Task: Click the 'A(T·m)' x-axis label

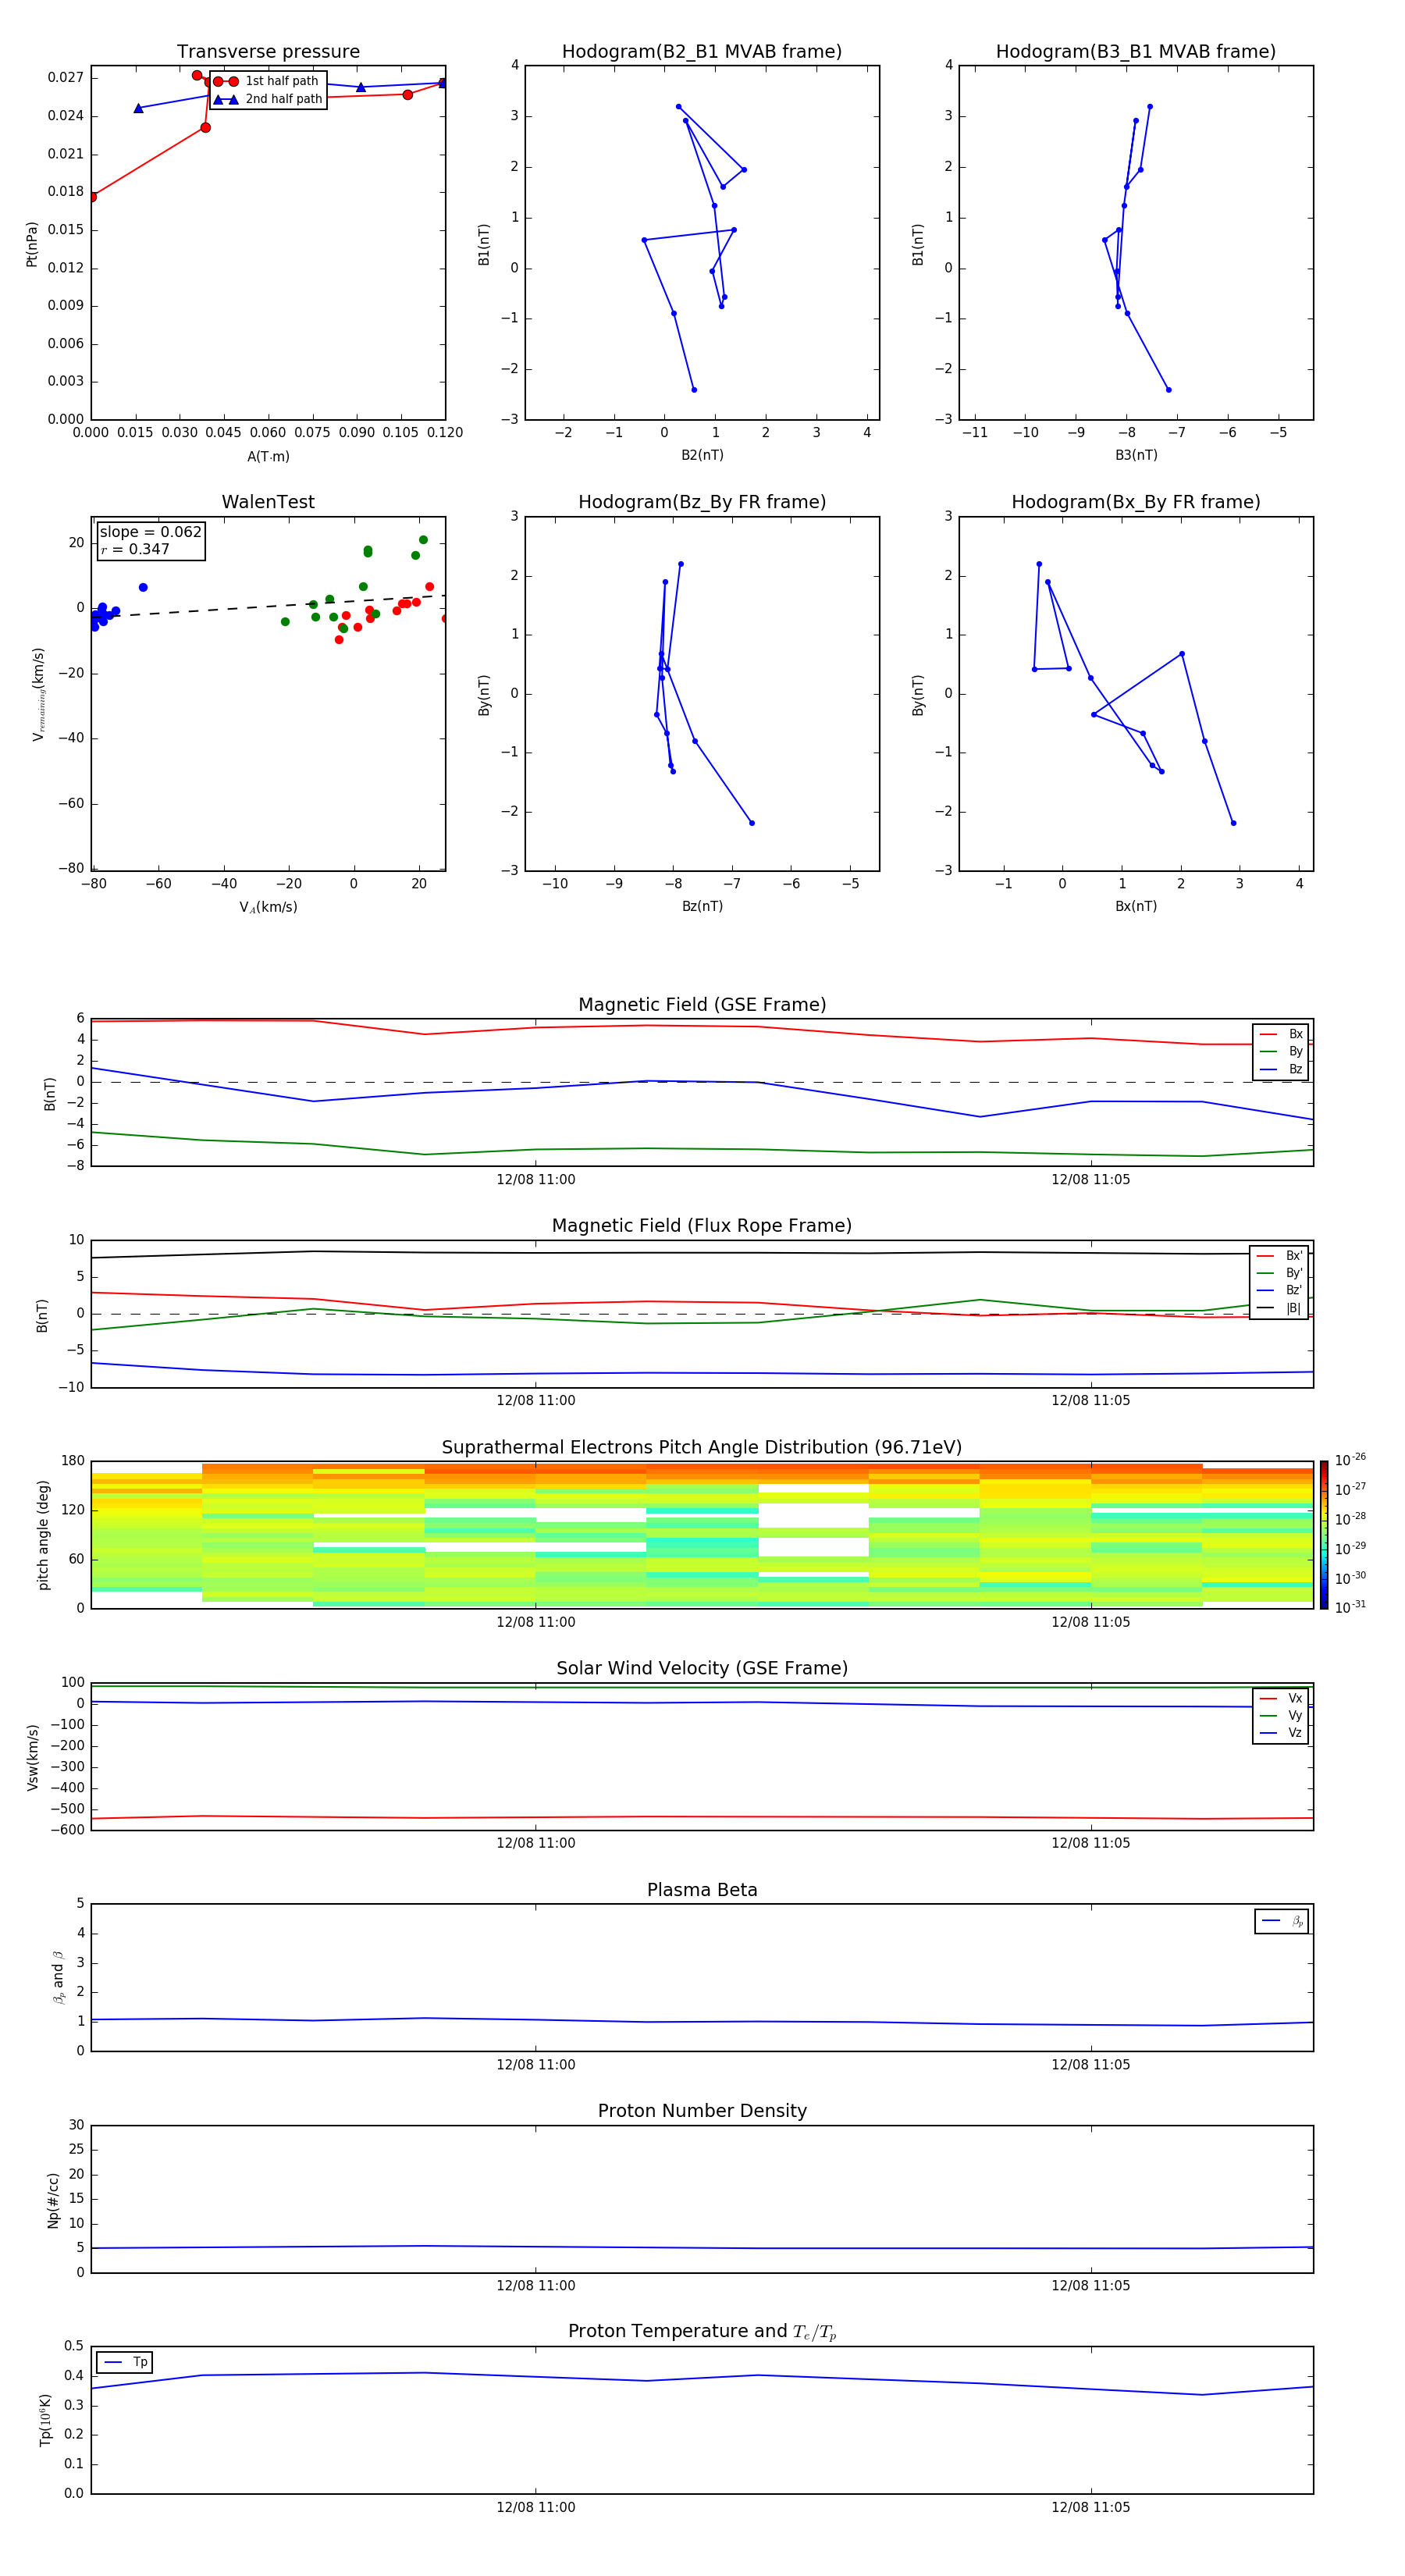Action: tap(268, 456)
